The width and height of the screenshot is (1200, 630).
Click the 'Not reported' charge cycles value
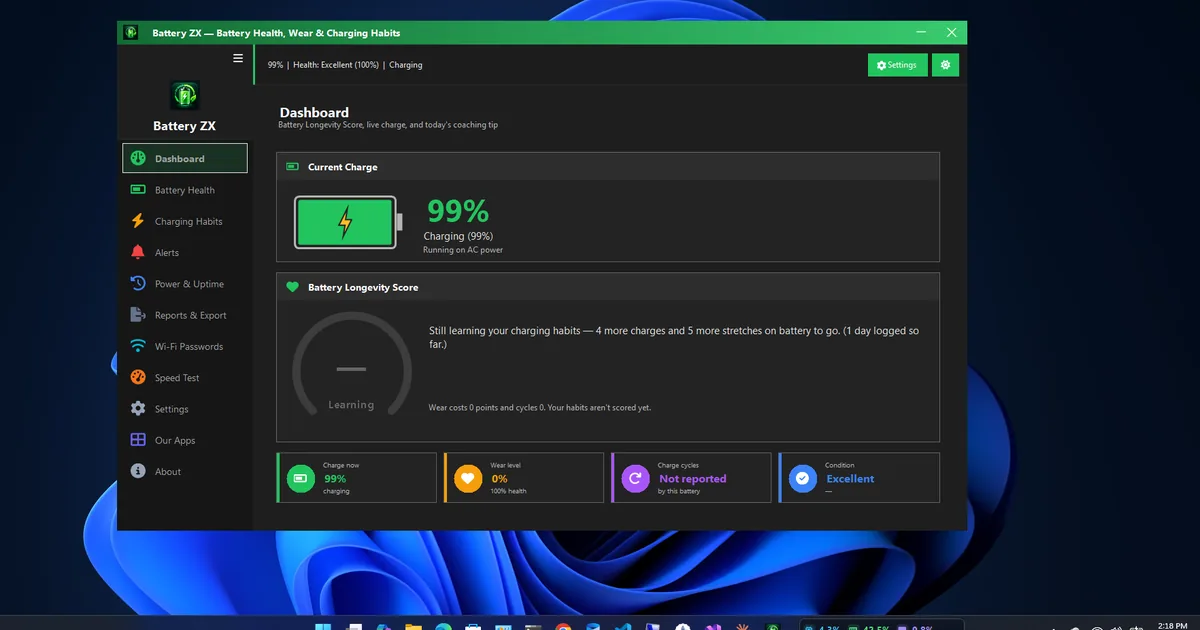click(x=693, y=479)
